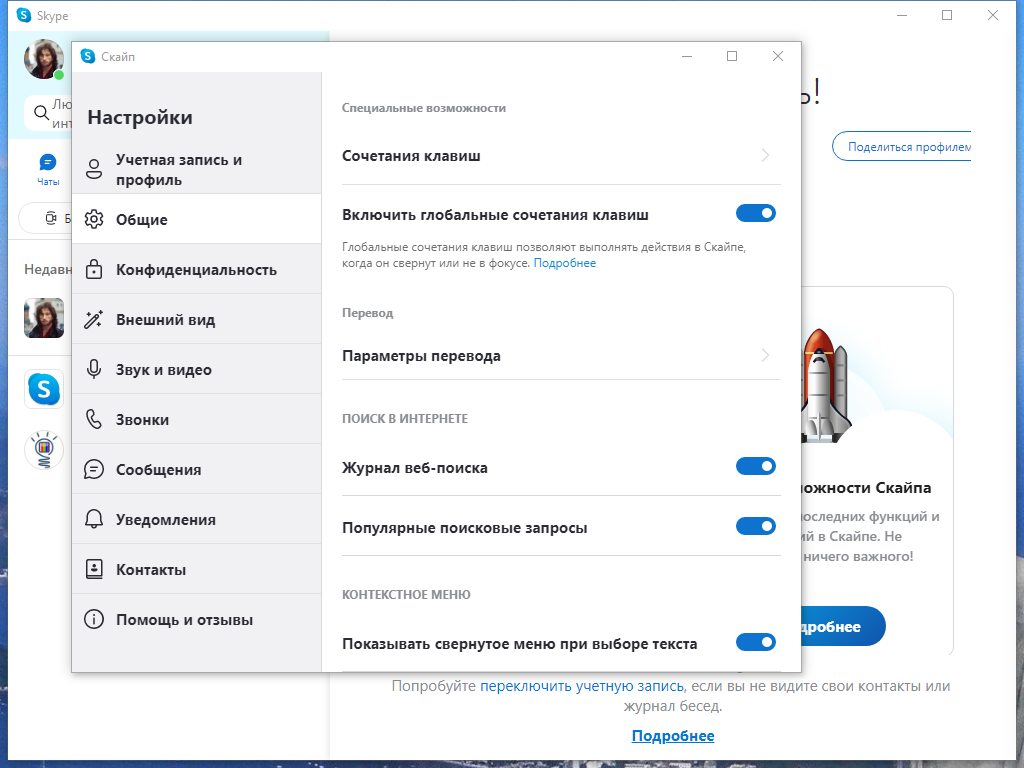Open the Контакты settings section

click(x=197, y=569)
